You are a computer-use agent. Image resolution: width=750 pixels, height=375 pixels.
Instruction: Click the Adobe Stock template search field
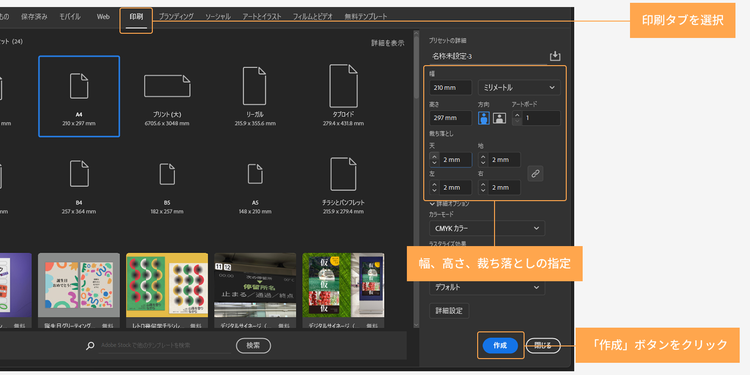tap(165, 346)
